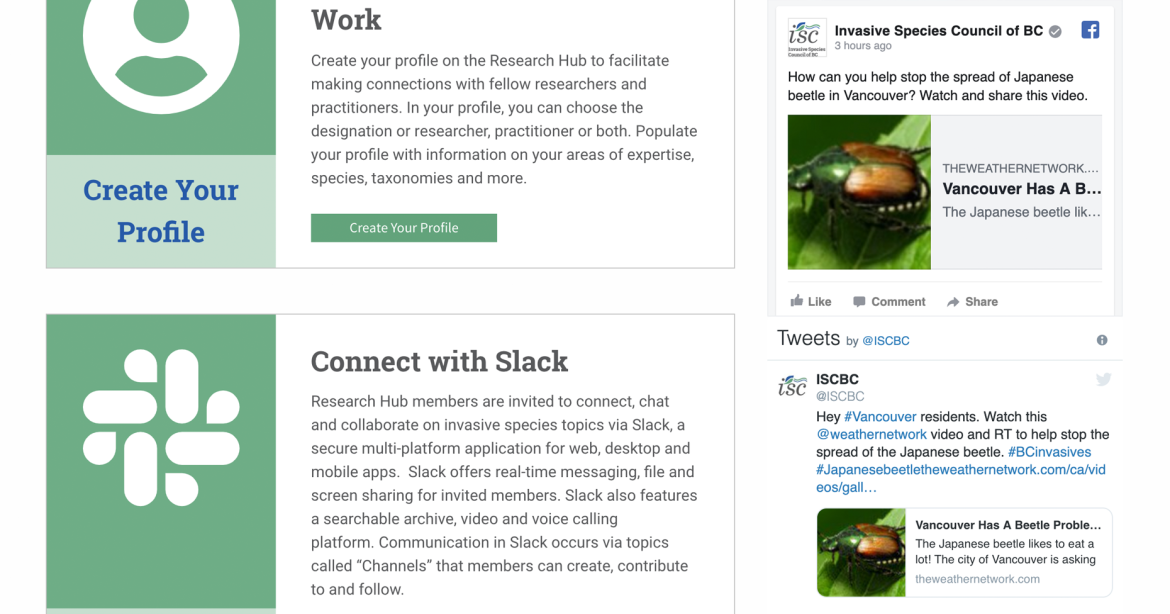Screen dimensions: 1170x614
Task: Click the profile avatar icon
Action: click(161, 40)
